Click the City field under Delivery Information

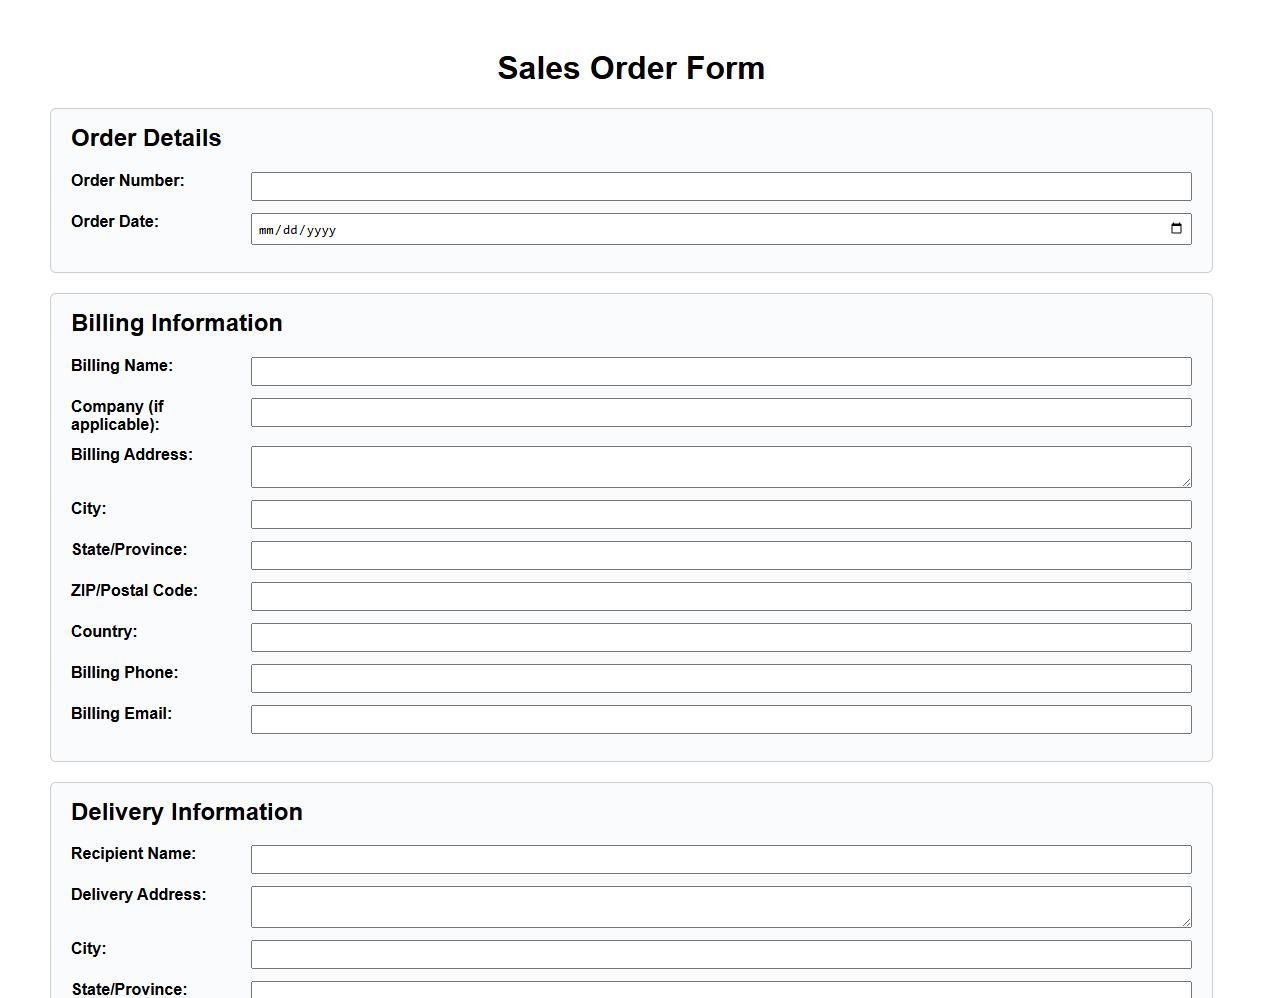coord(721,953)
